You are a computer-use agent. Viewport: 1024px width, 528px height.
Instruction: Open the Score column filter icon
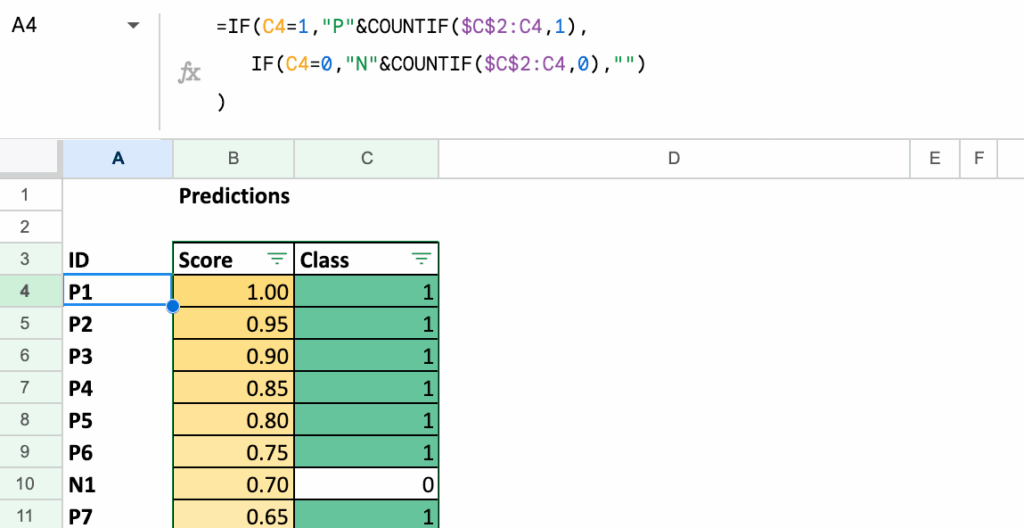click(276, 260)
